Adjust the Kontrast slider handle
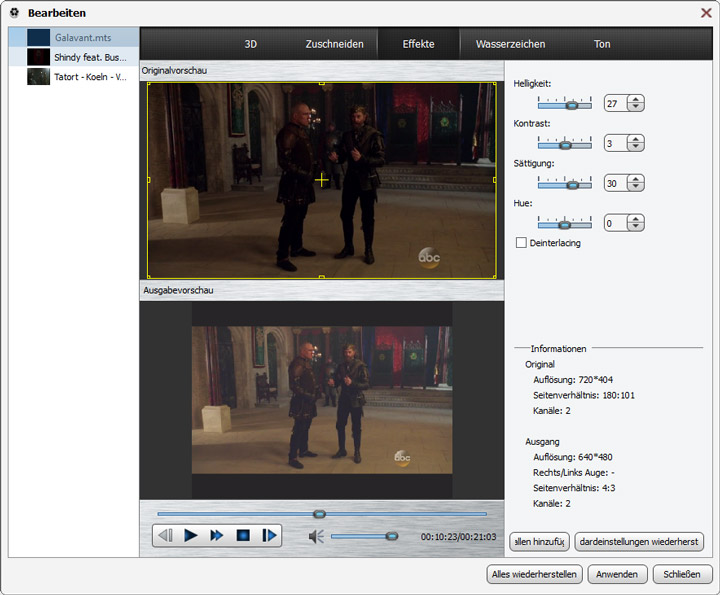Image resolution: width=720 pixels, height=595 pixels. [x=566, y=145]
